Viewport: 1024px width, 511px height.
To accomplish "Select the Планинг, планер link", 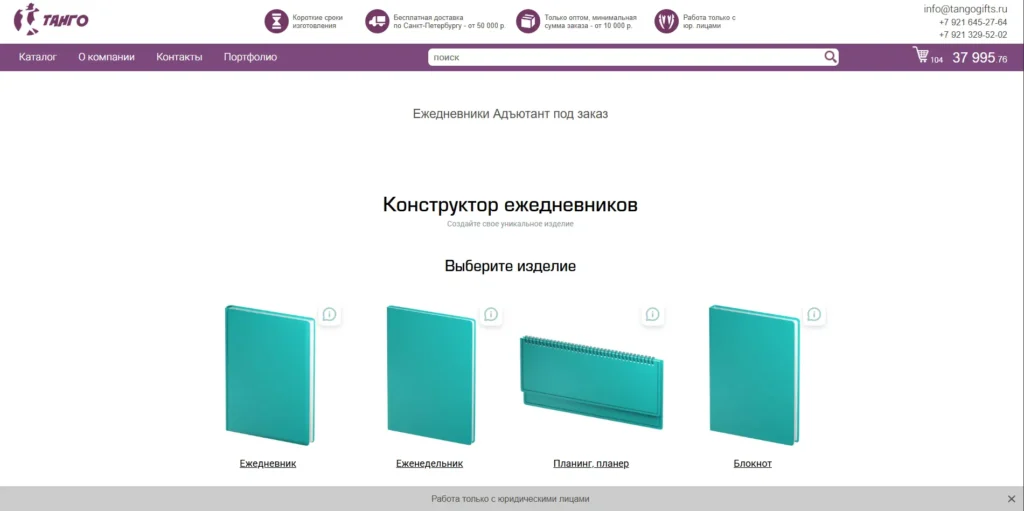I will [591, 463].
